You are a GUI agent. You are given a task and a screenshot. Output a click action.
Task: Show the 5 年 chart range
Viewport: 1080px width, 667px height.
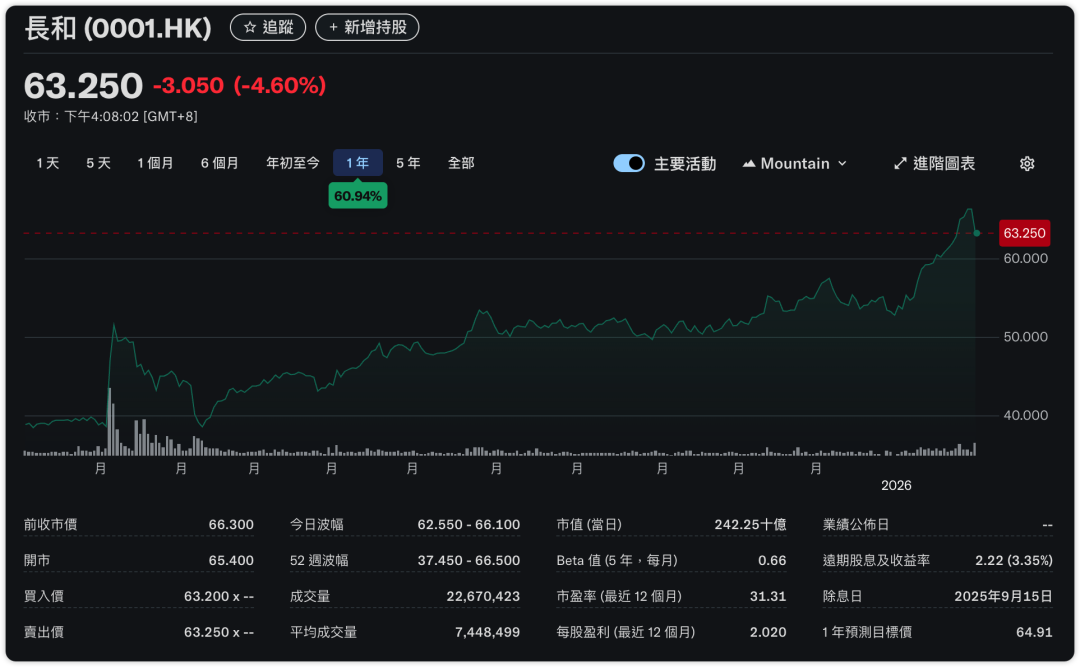408,163
